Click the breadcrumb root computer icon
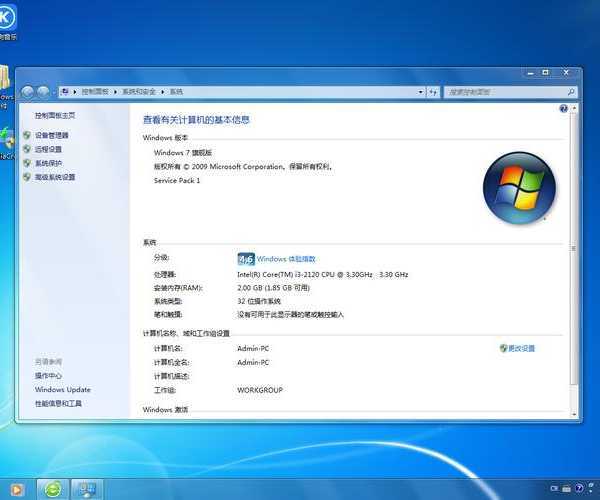This screenshot has width=600, height=500. tap(65, 91)
